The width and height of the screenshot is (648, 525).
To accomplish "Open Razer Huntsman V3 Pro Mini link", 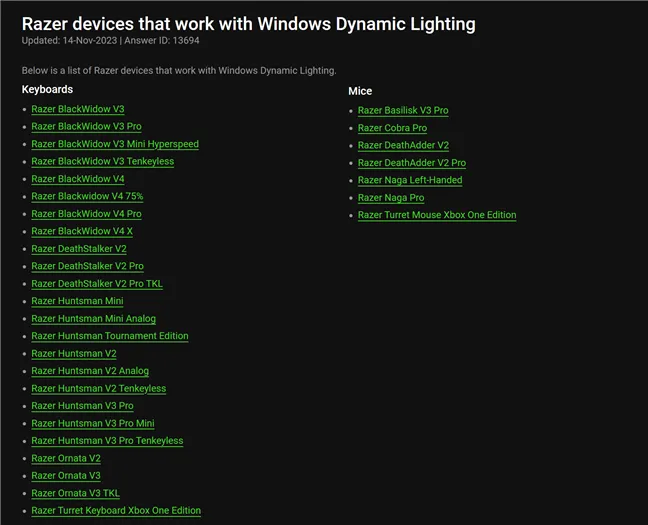I will (x=93, y=424).
